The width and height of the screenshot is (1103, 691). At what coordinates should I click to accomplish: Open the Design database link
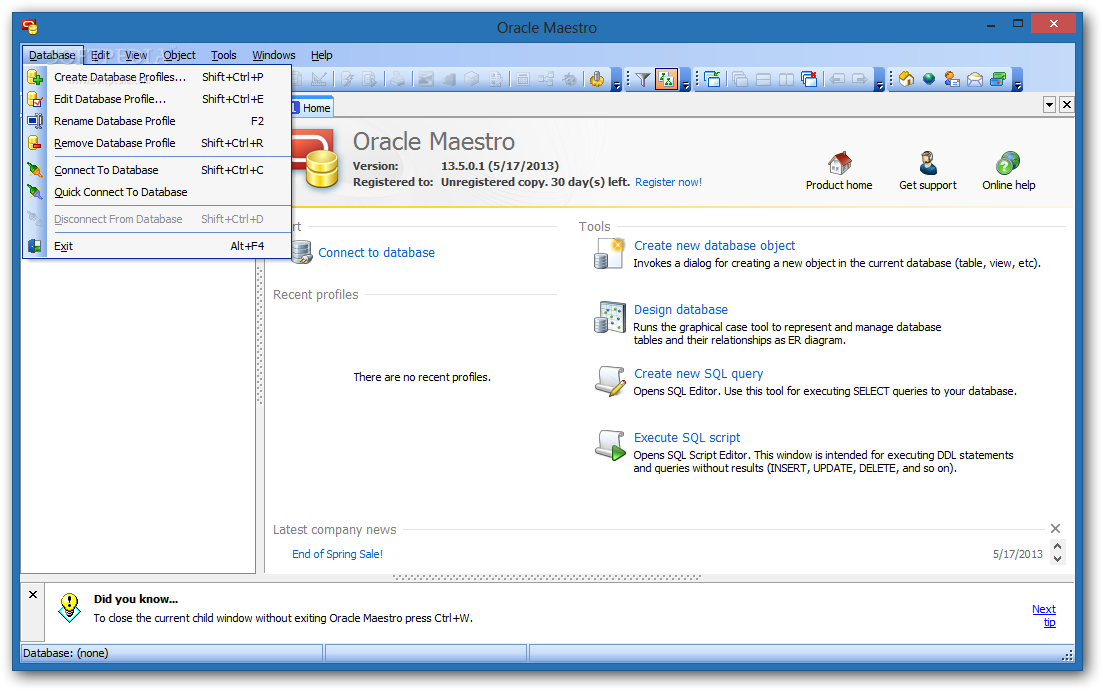tap(681, 310)
